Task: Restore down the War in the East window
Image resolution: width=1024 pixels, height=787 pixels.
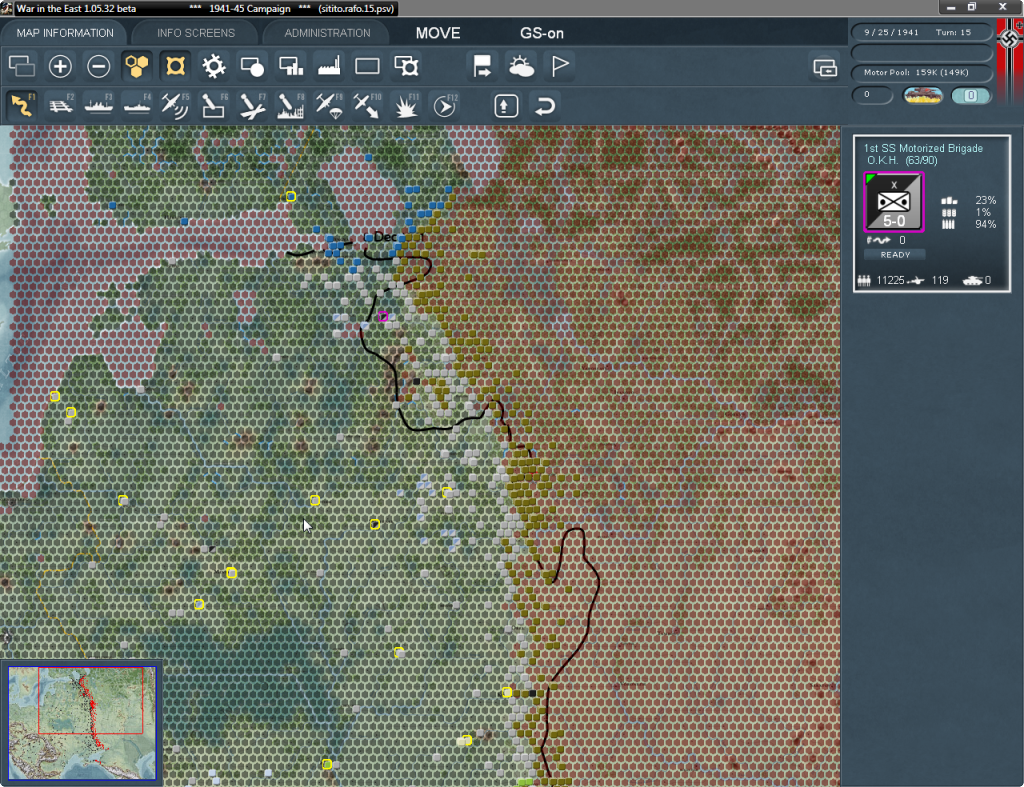Action: 972,7
